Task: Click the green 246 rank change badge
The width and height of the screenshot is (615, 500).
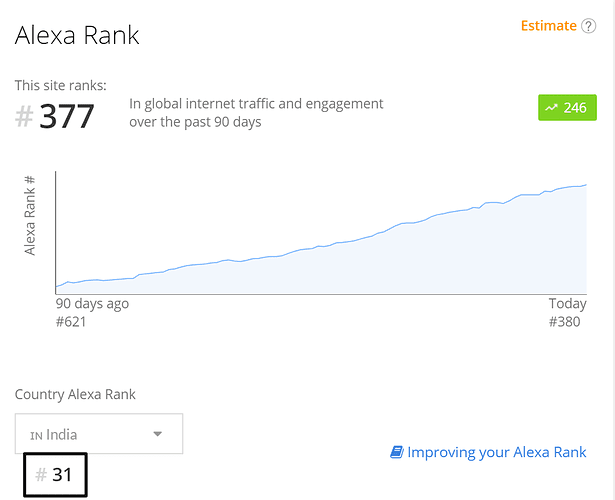Action: click(x=567, y=107)
